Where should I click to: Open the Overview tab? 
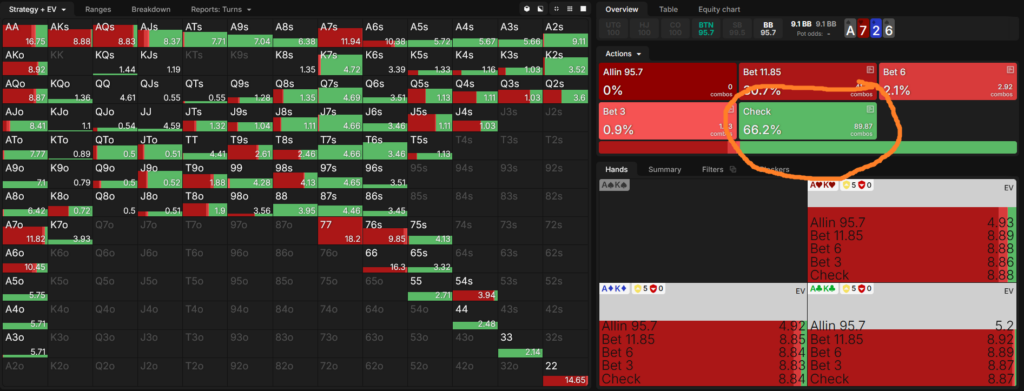[623, 9]
